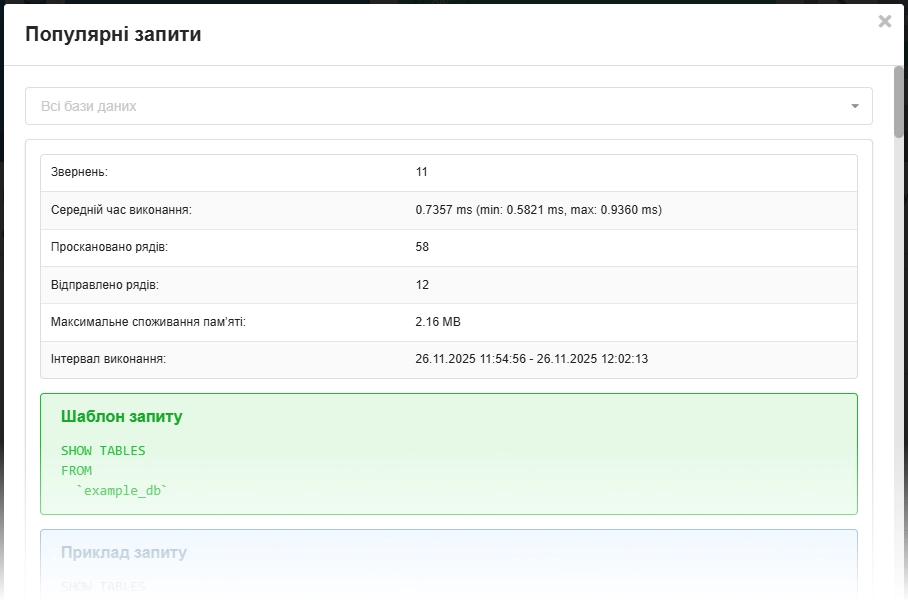Image resolution: width=908 pixels, height=600 pixels.
Task: Select the scanned rows value 58
Action: (422, 247)
